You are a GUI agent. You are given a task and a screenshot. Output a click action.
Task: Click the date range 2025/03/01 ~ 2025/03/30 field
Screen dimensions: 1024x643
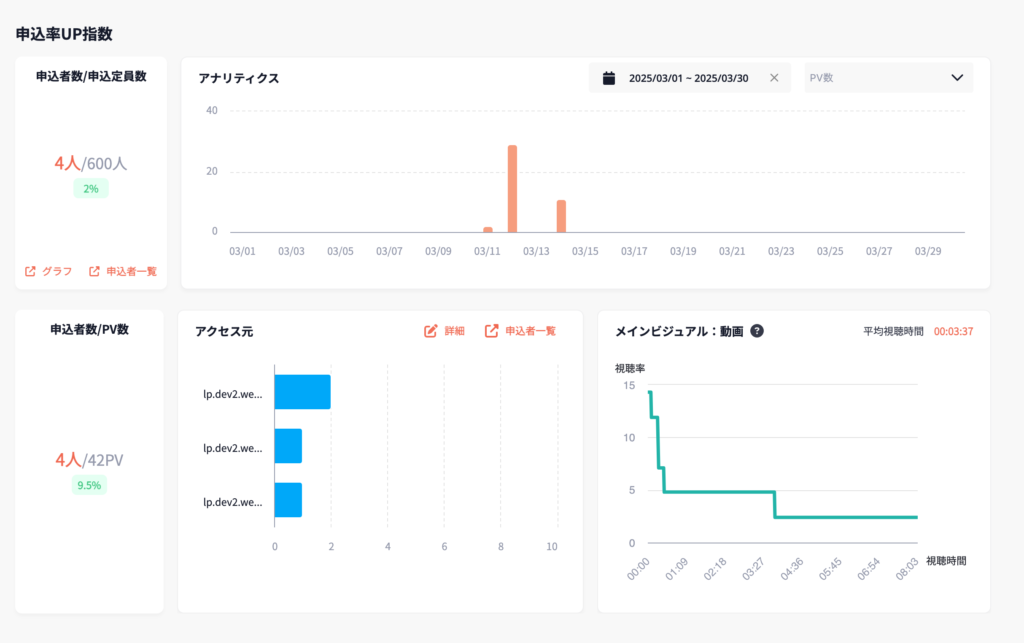[688, 78]
